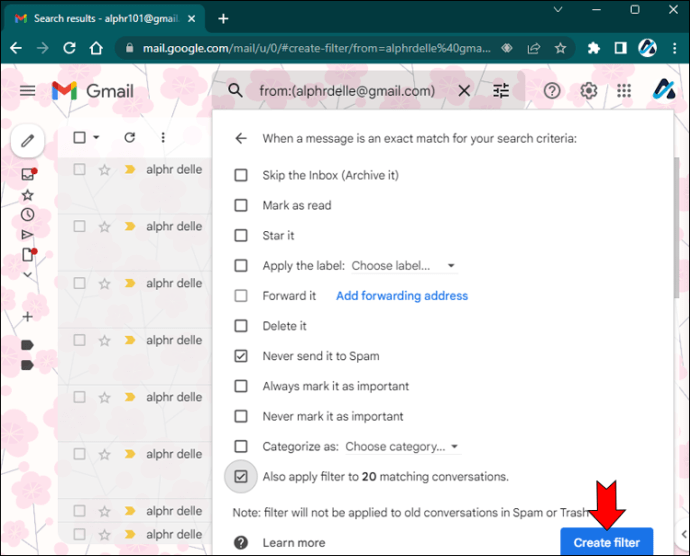
Task: Click the browser address bar URL
Action: (x=316, y=48)
